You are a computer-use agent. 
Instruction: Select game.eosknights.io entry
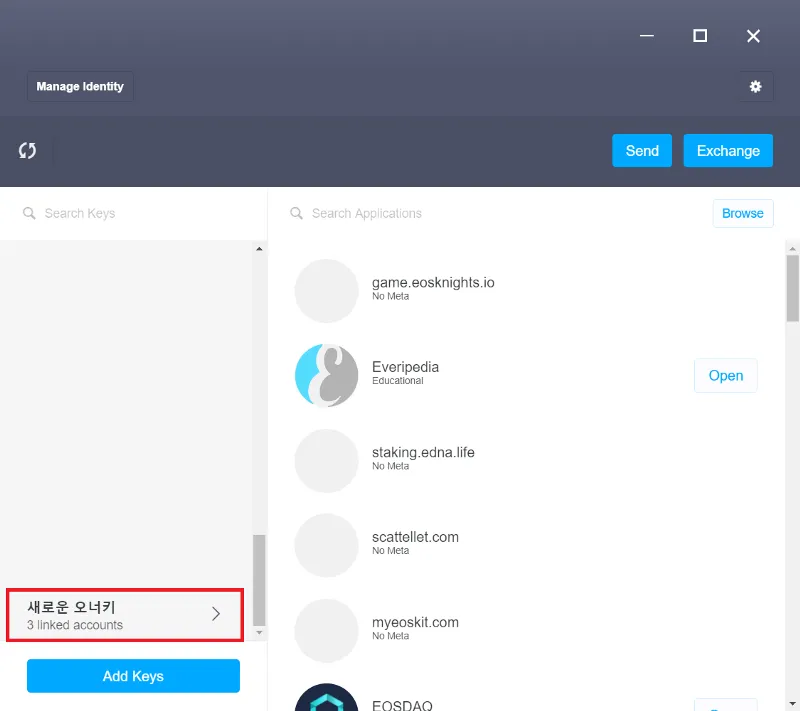[433, 283]
